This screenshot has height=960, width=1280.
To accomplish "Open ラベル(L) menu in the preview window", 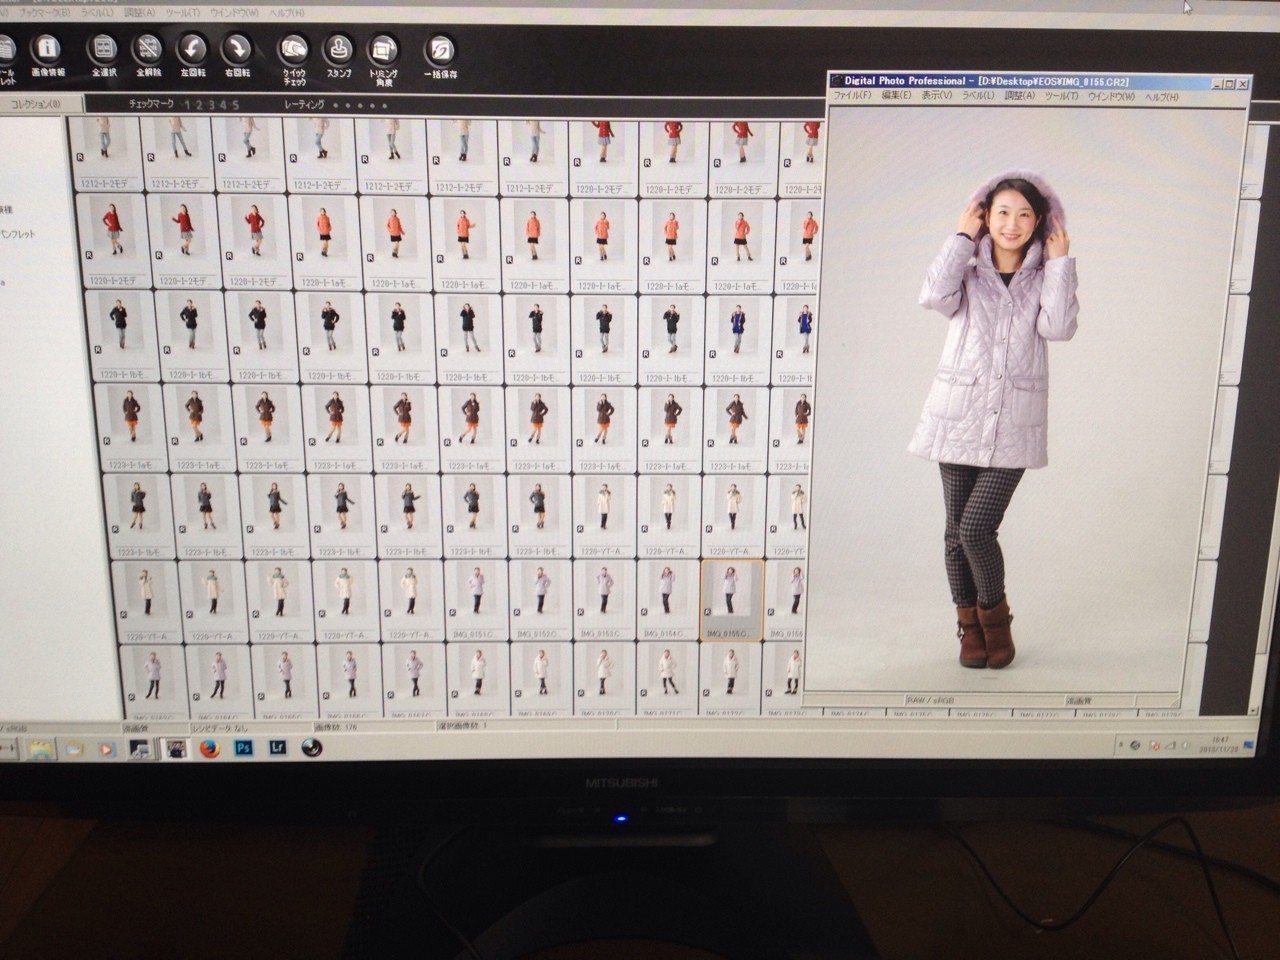I will [977, 96].
